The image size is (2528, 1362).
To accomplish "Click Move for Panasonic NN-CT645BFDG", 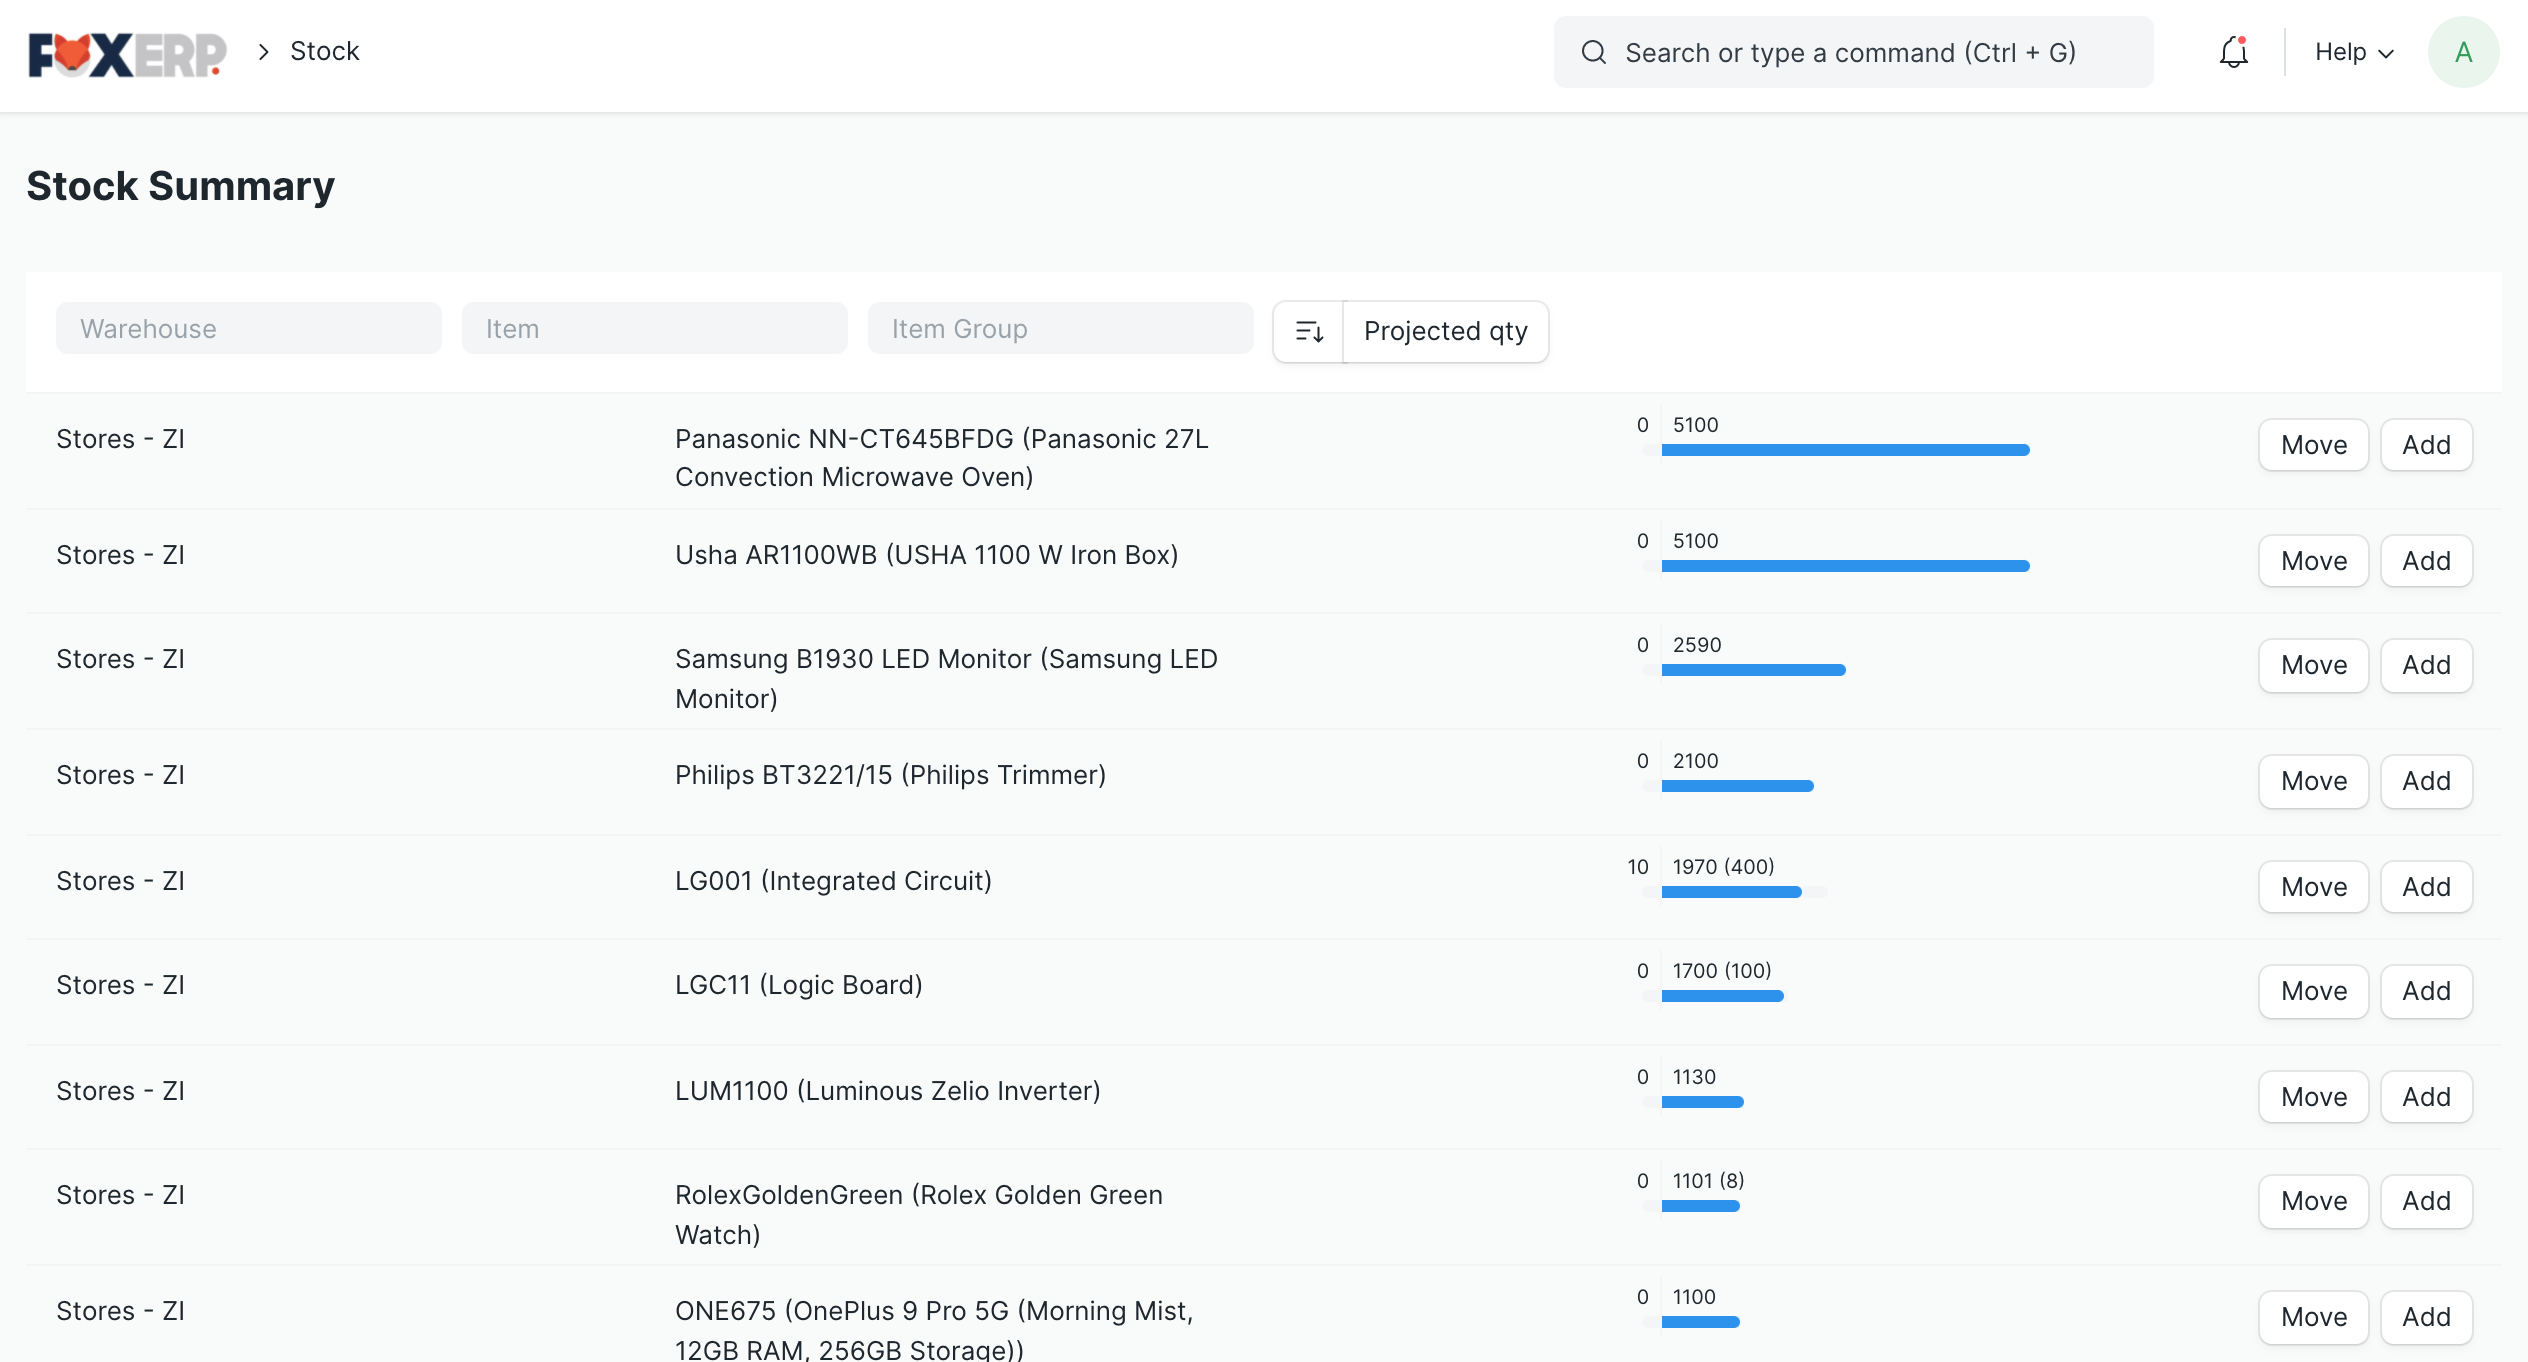I will pyautogui.click(x=2314, y=445).
